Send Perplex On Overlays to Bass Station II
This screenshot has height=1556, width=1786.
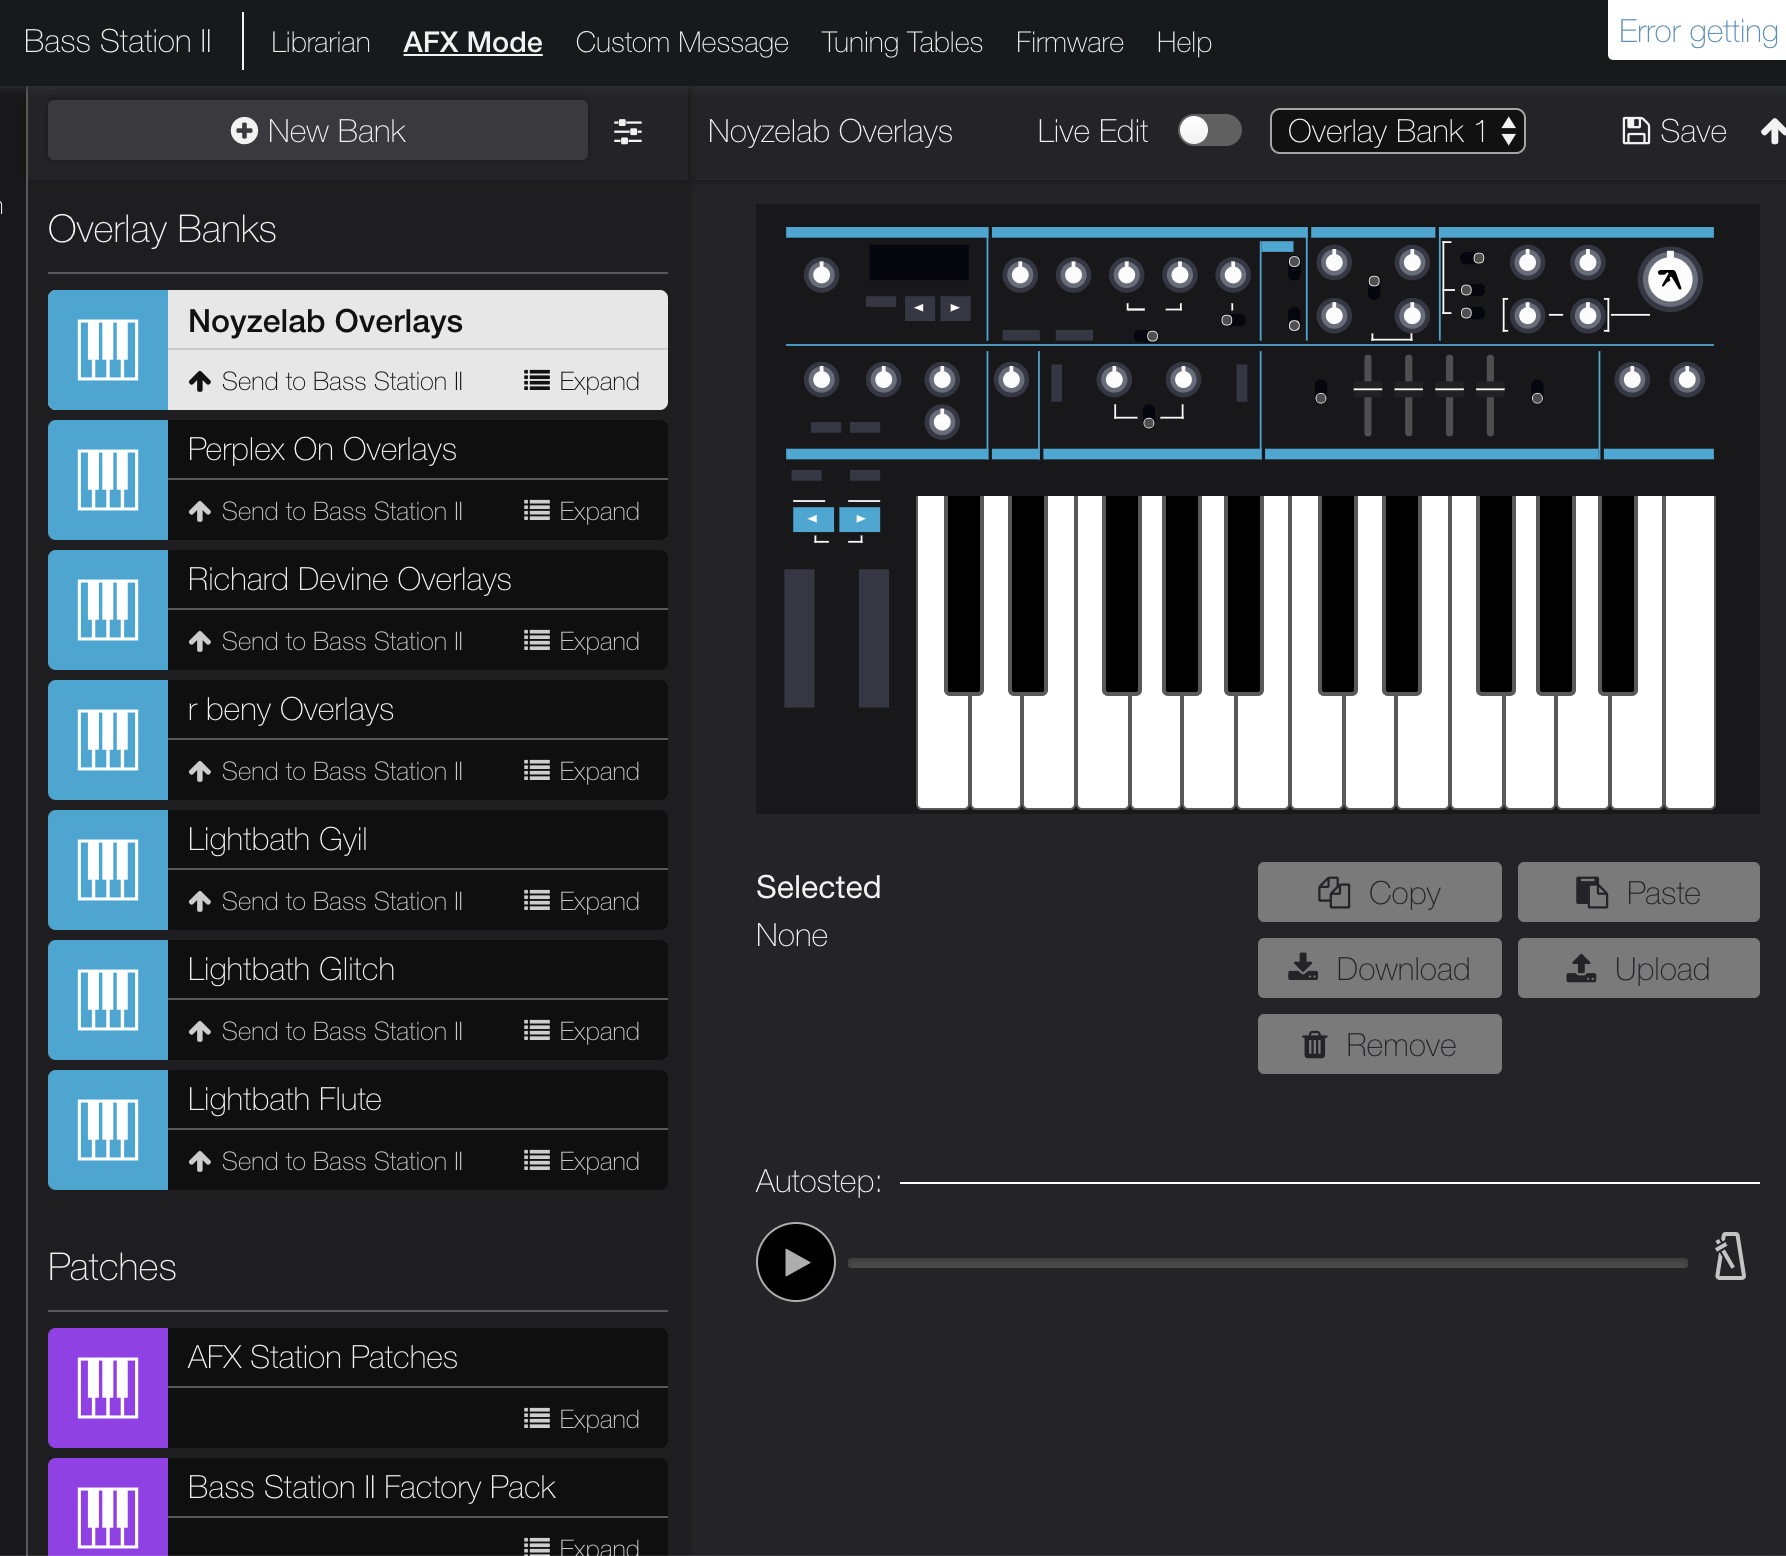pyautogui.click(x=326, y=511)
